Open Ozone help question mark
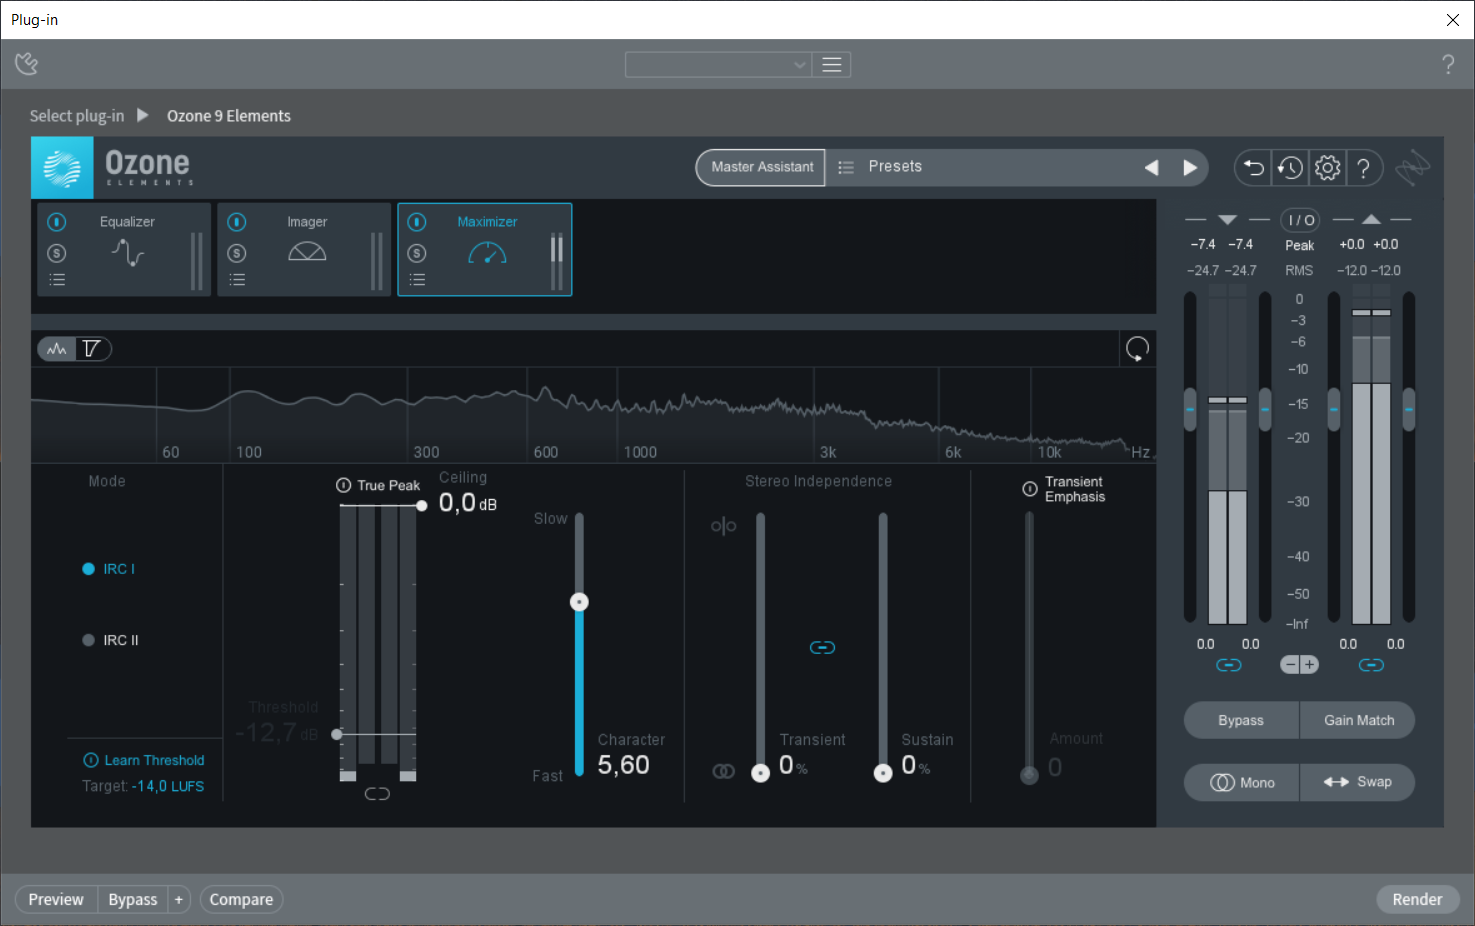The height and width of the screenshot is (926, 1475). pos(1363,168)
